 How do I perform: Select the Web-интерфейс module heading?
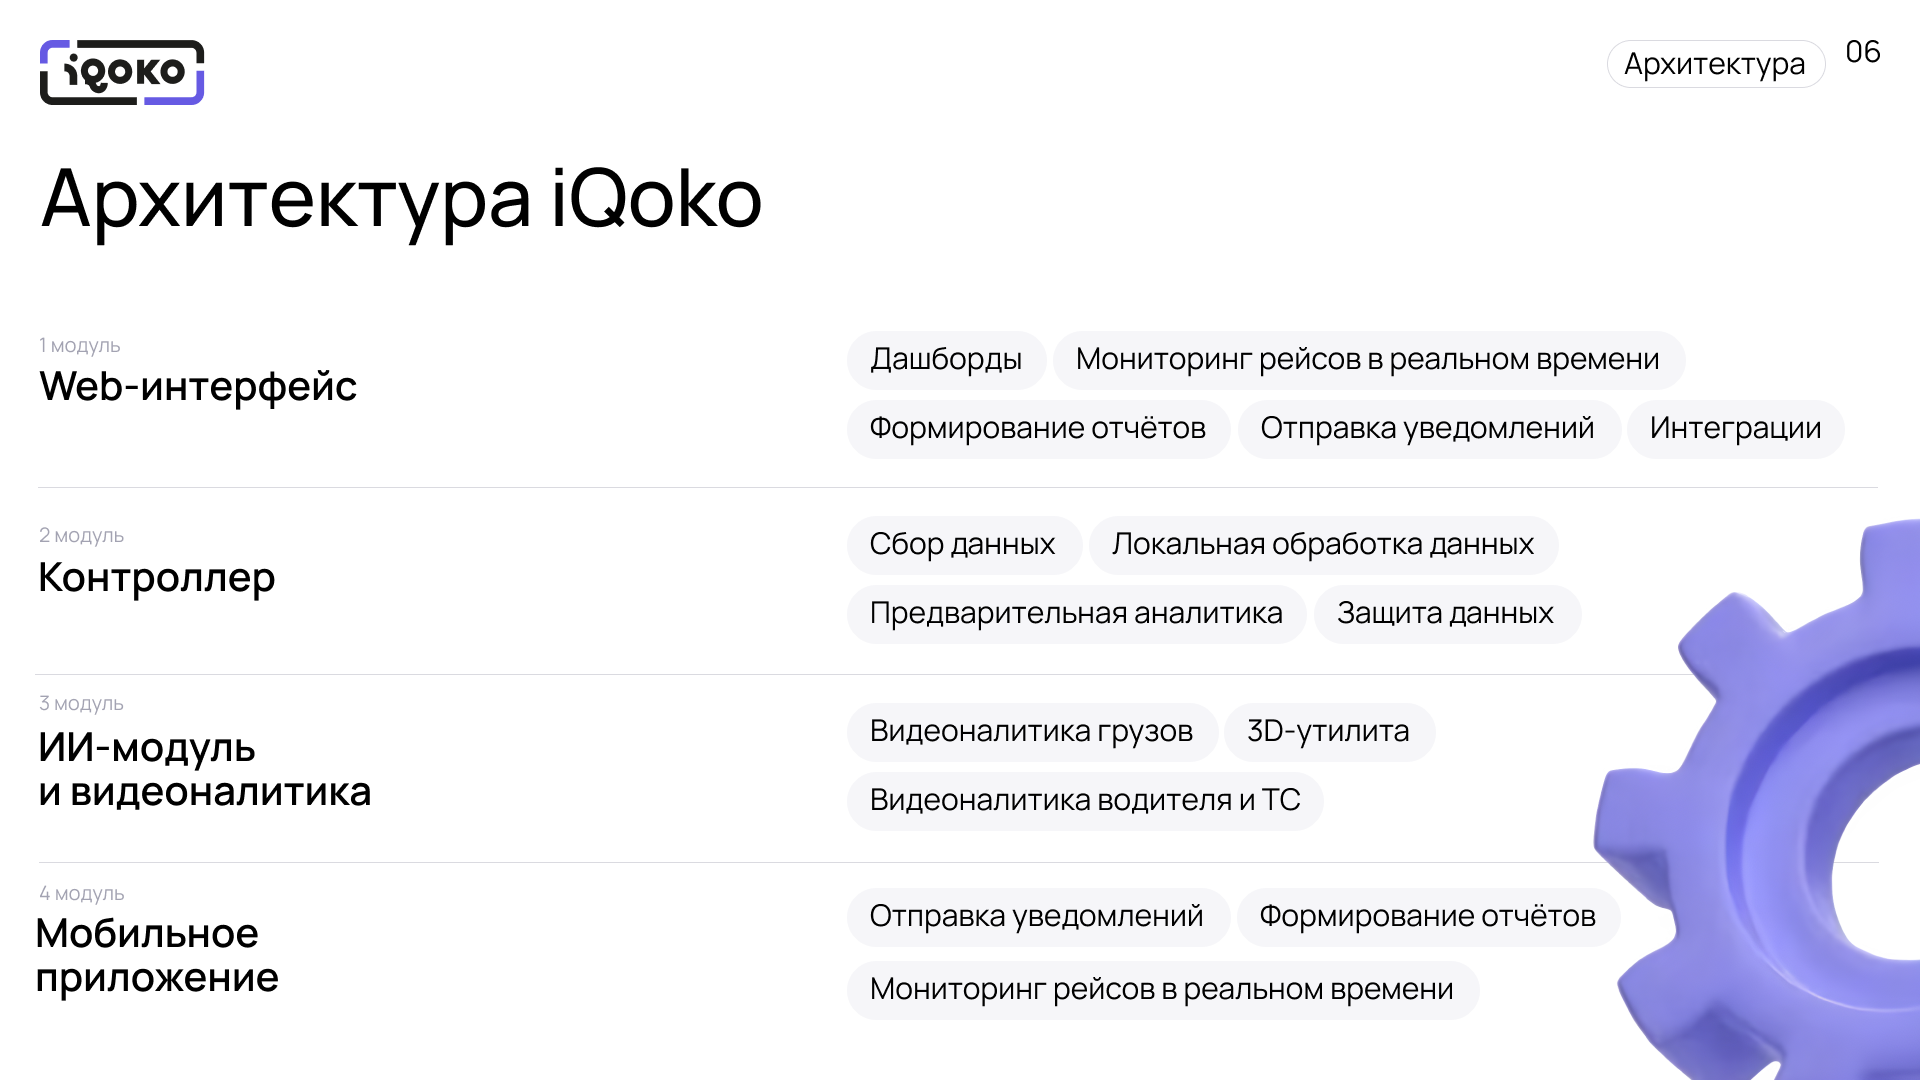click(198, 386)
